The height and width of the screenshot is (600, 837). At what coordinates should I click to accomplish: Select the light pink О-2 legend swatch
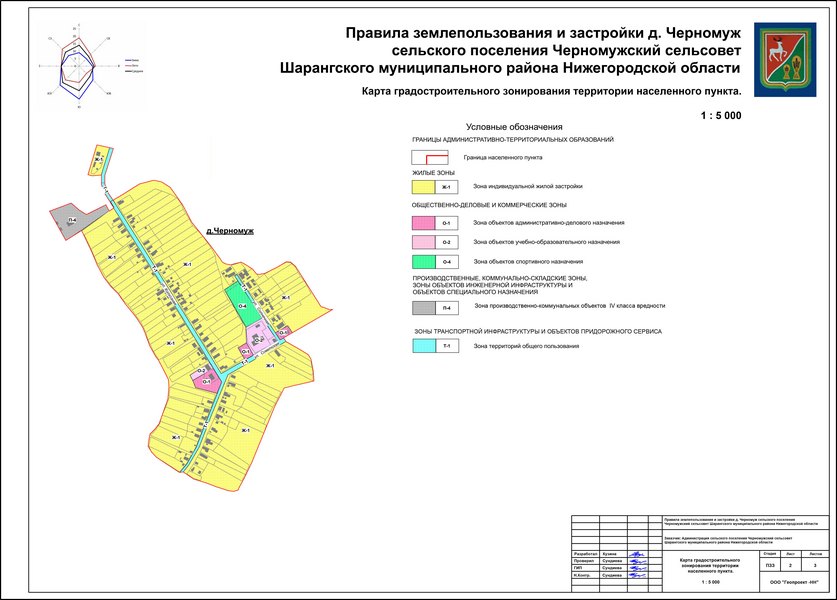[x=429, y=242]
